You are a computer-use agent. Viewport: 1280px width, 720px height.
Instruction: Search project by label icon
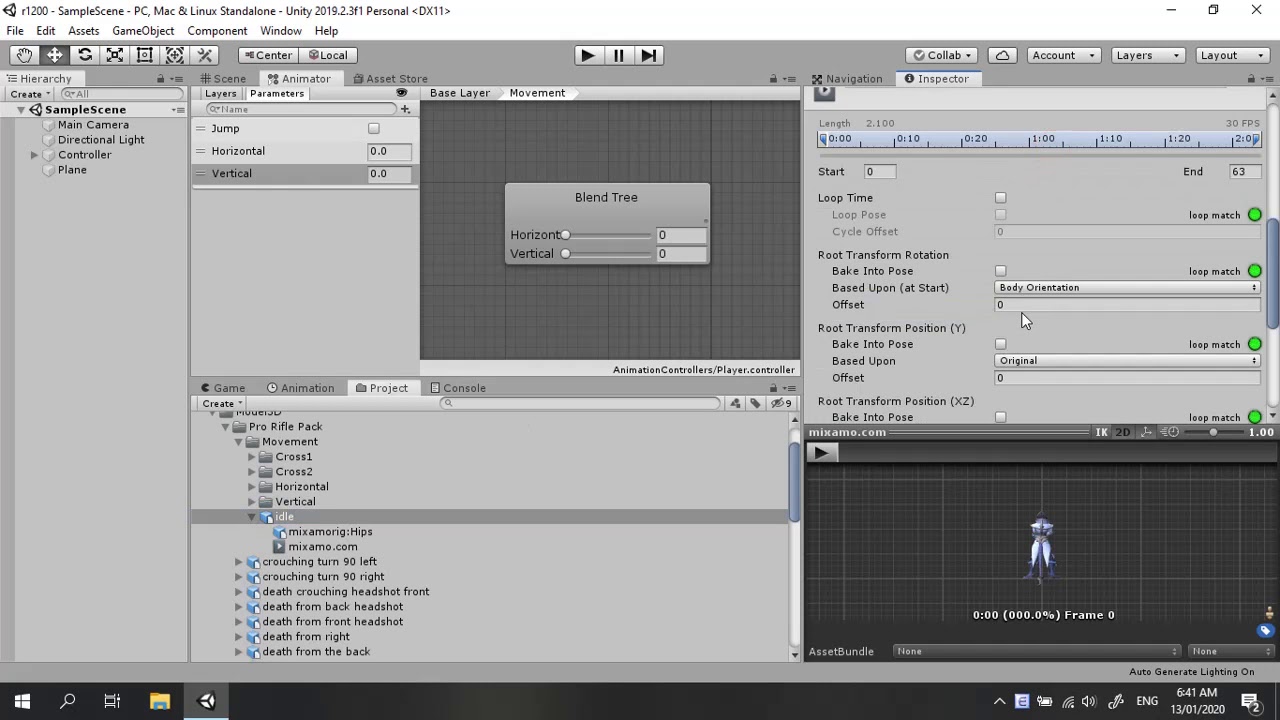755,403
